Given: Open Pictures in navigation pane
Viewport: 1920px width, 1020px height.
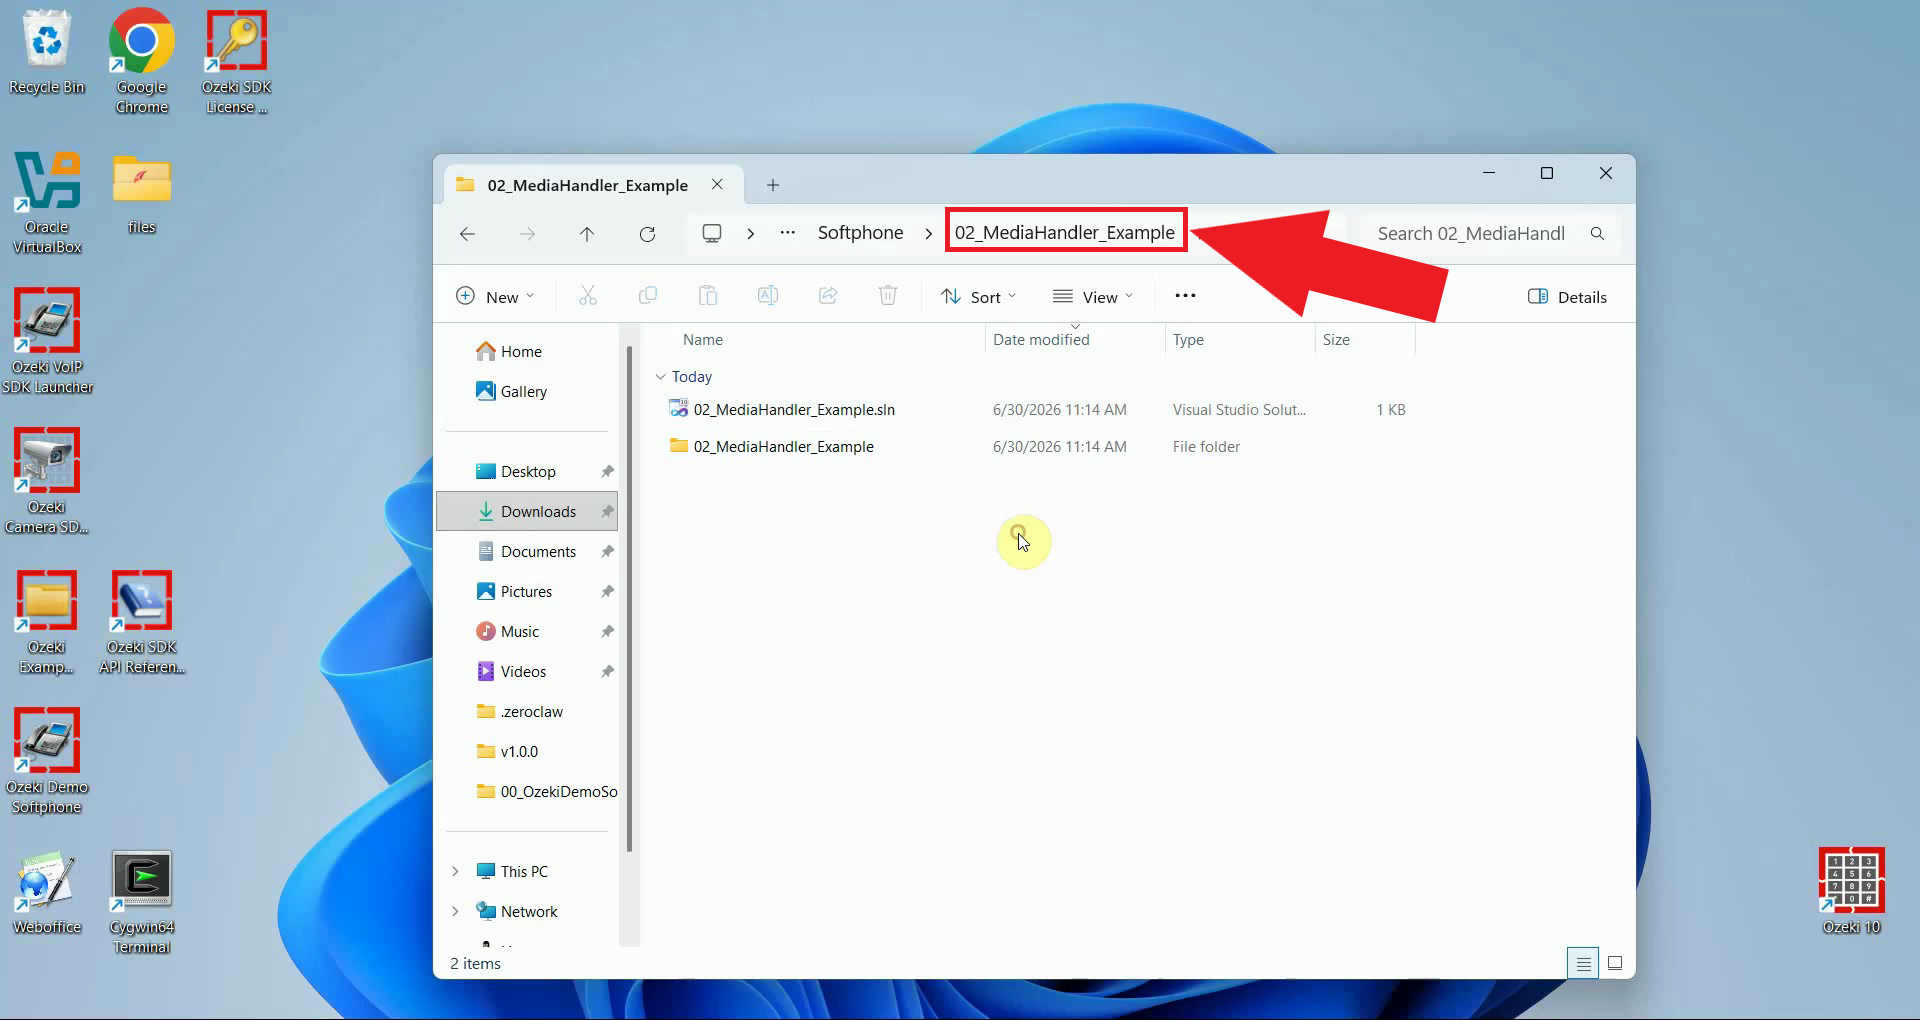Looking at the screenshot, I should click(x=527, y=592).
